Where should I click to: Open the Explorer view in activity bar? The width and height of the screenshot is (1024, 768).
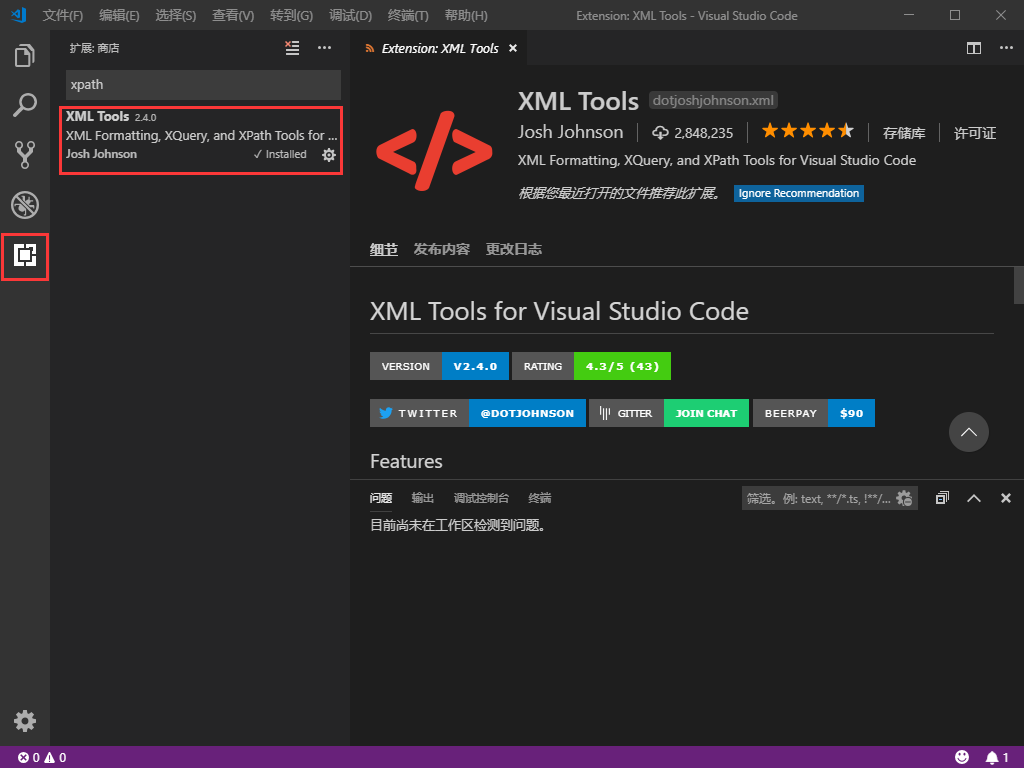tap(25, 55)
